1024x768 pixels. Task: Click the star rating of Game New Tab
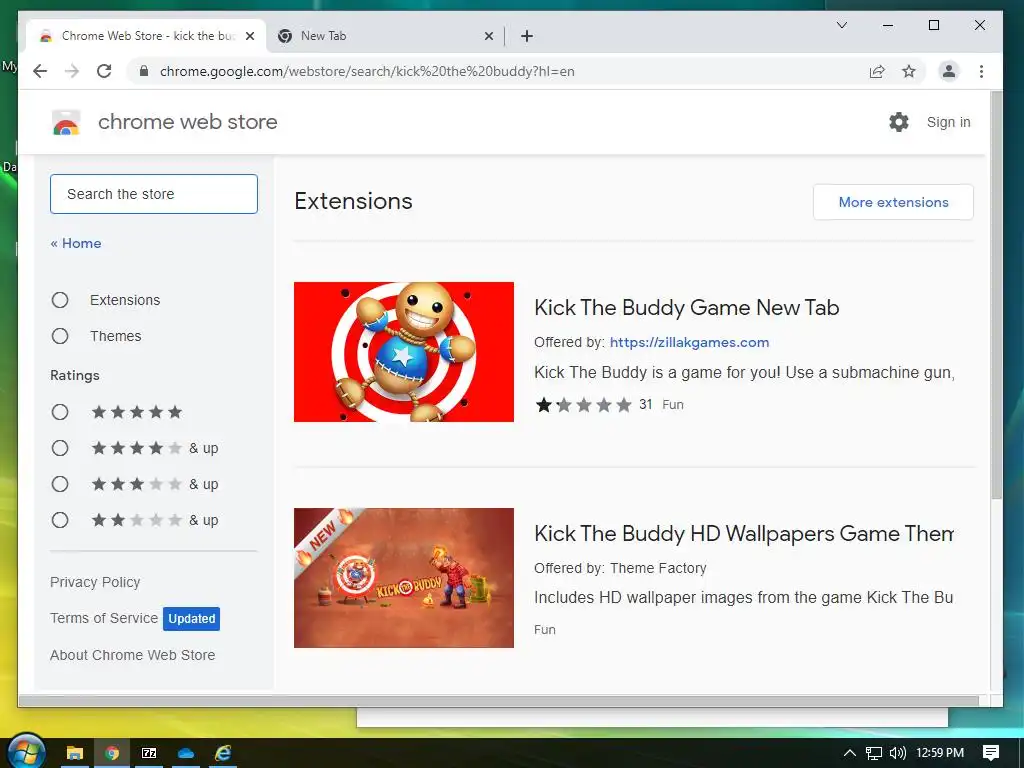[x=583, y=405]
